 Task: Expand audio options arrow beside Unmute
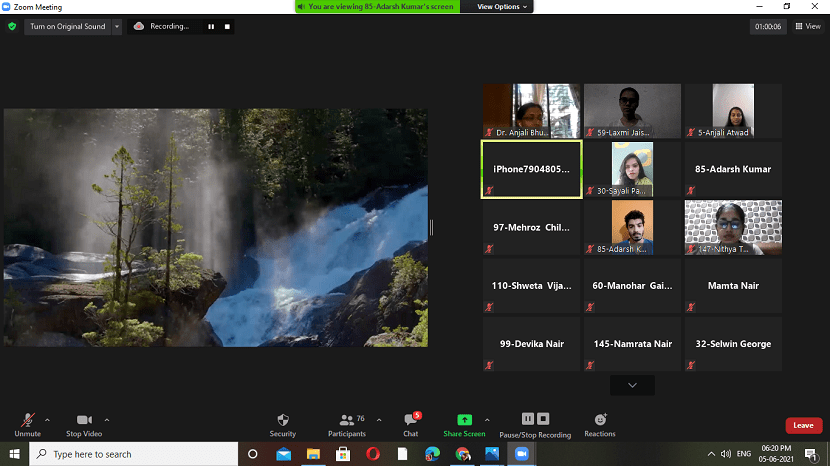coord(47,420)
